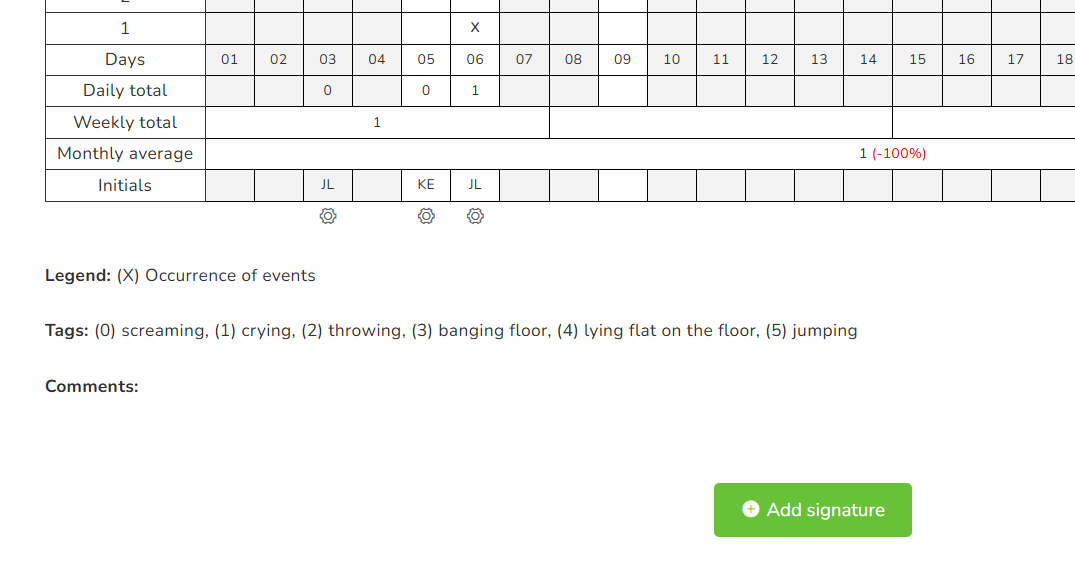Click the KE initials cell

pyautogui.click(x=426, y=185)
